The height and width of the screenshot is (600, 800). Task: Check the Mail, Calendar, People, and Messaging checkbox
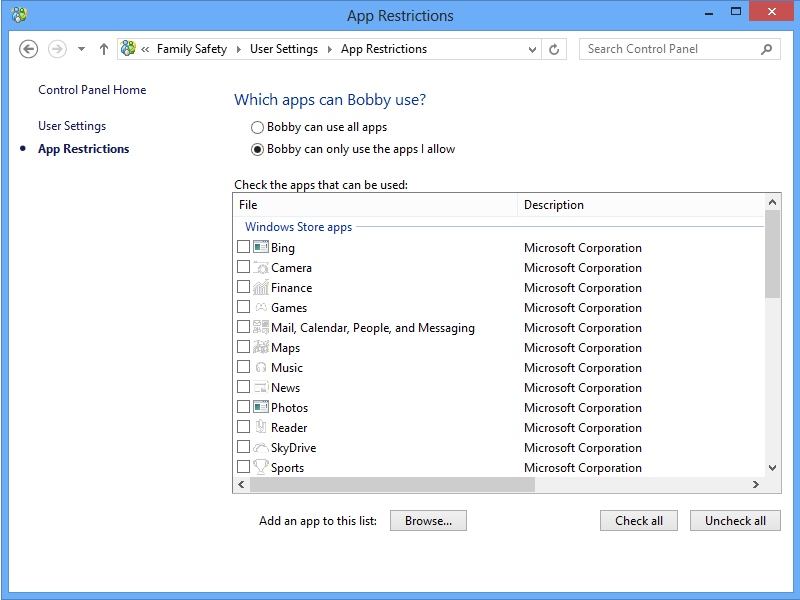tap(243, 327)
